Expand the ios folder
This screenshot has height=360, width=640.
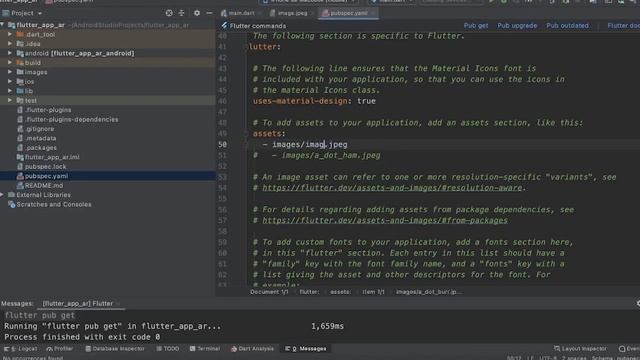[10, 81]
